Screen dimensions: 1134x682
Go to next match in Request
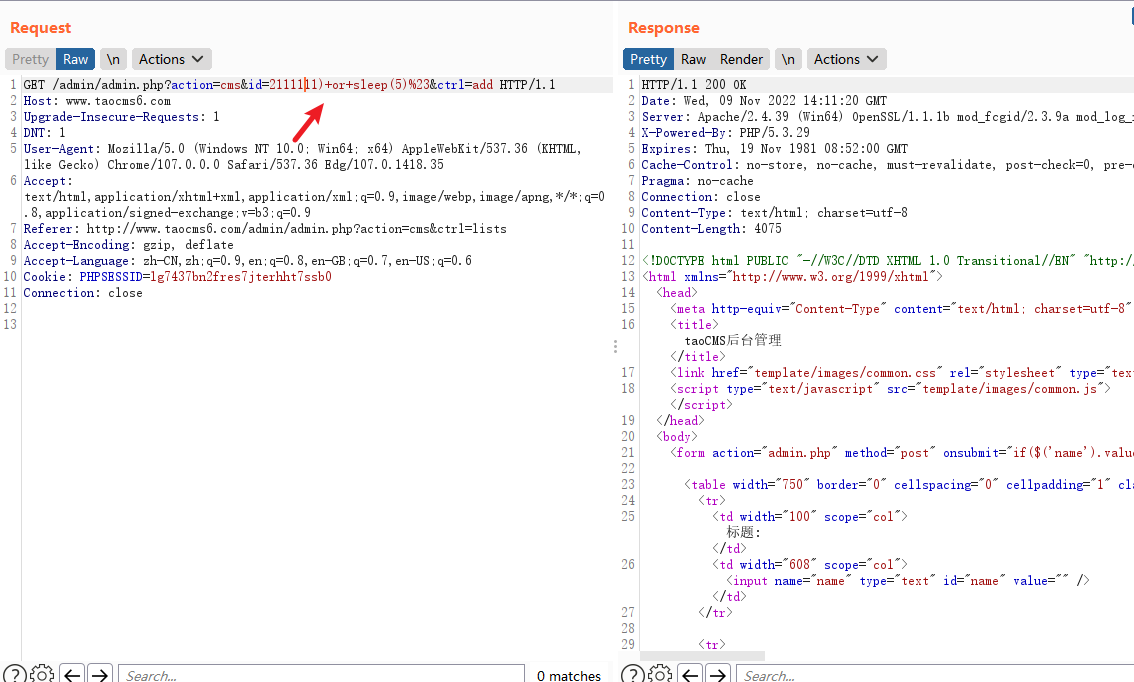(100, 674)
